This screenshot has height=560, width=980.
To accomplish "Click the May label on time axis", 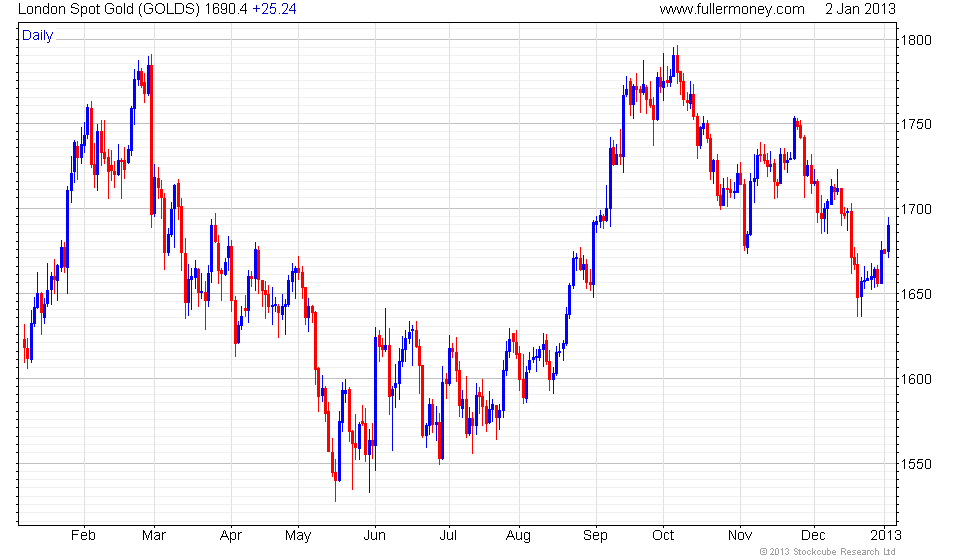I will [x=298, y=536].
